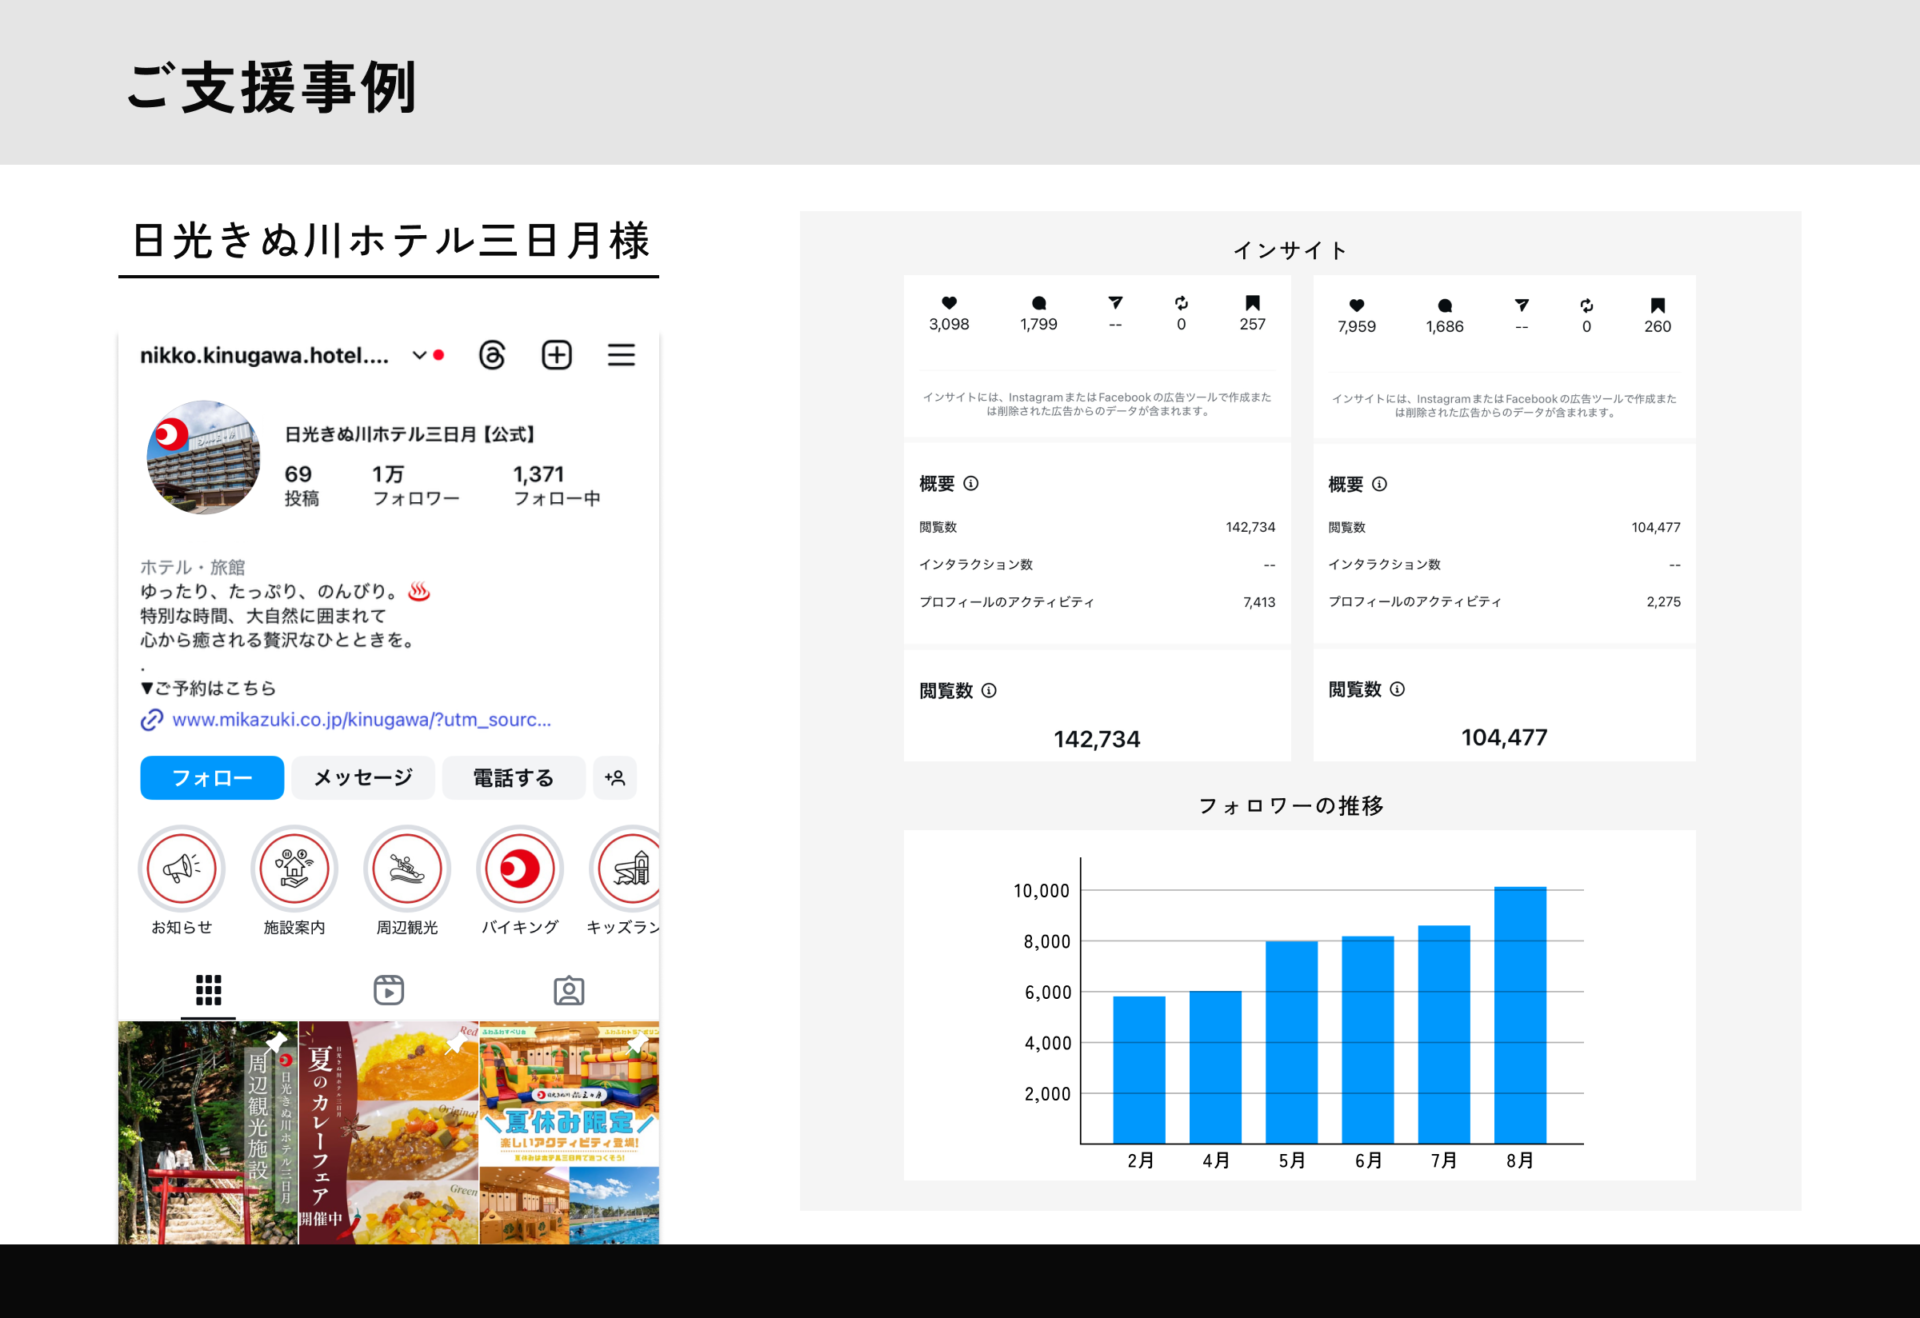Click the 1万 フォロワー count
This screenshot has width=1920, height=1318.
pyautogui.click(x=415, y=485)
